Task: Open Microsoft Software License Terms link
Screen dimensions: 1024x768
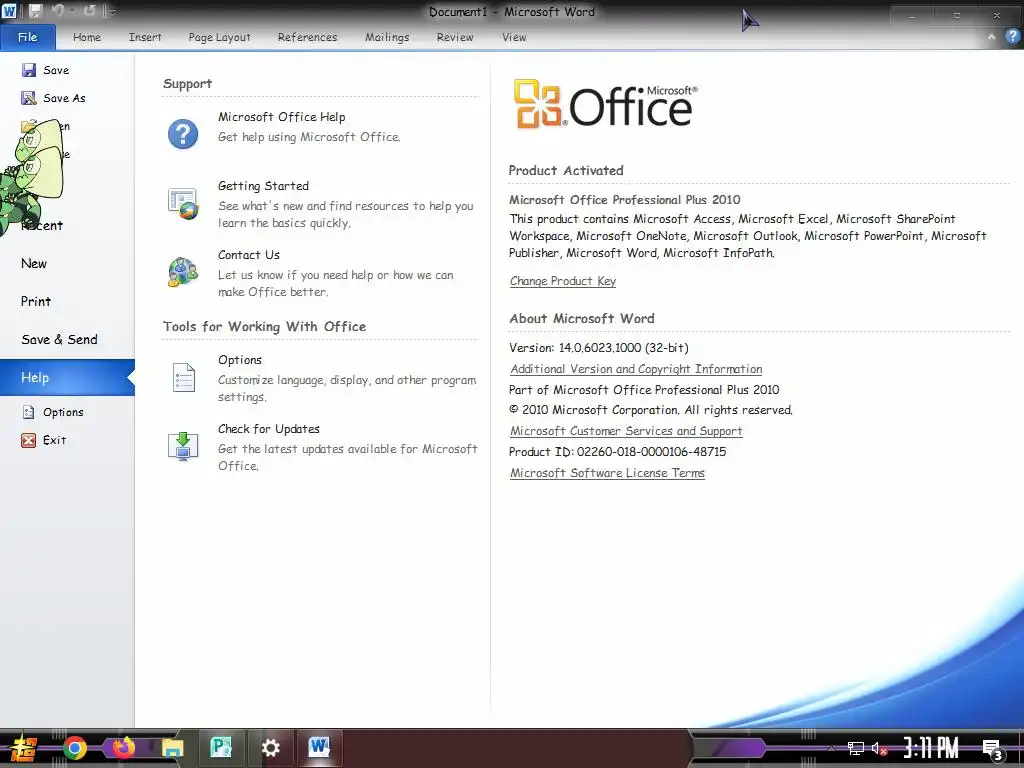Action: [x=607, y=473]
